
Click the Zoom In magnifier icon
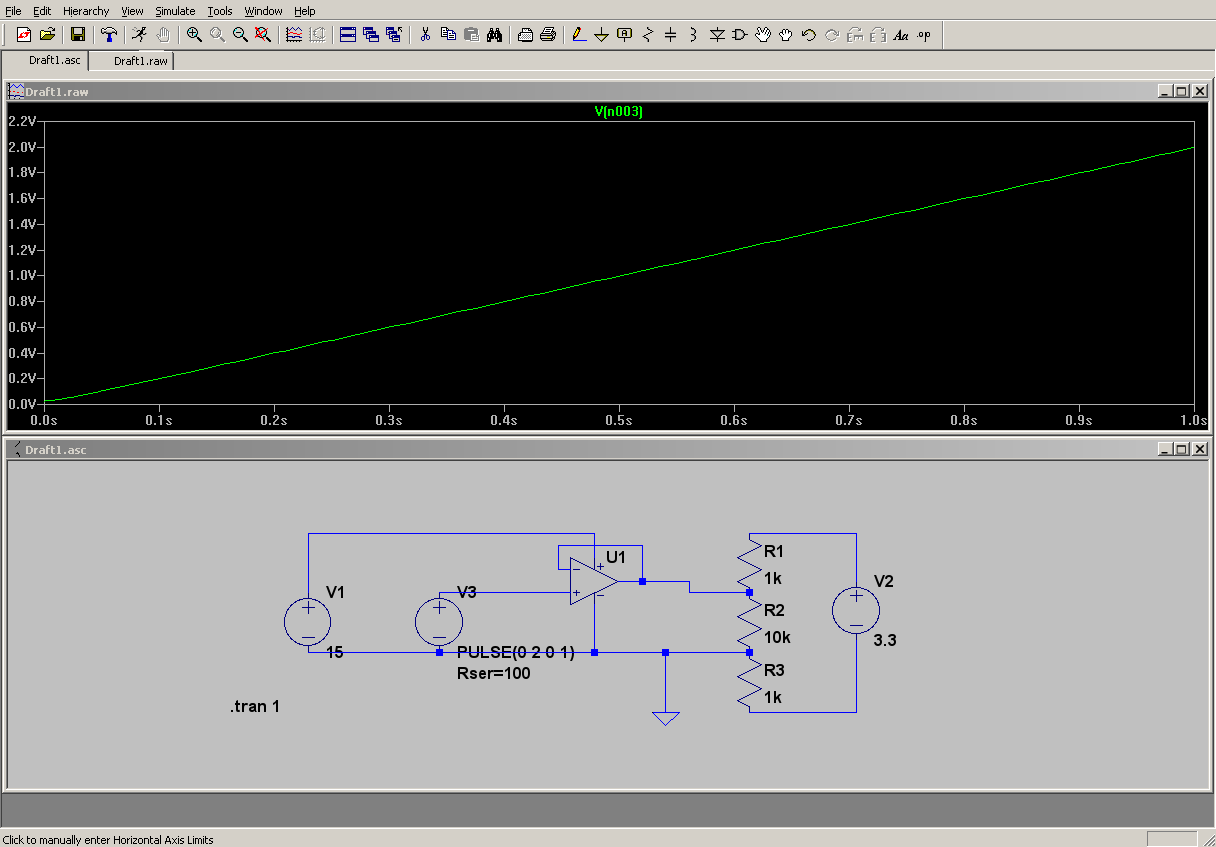point(194,35)
